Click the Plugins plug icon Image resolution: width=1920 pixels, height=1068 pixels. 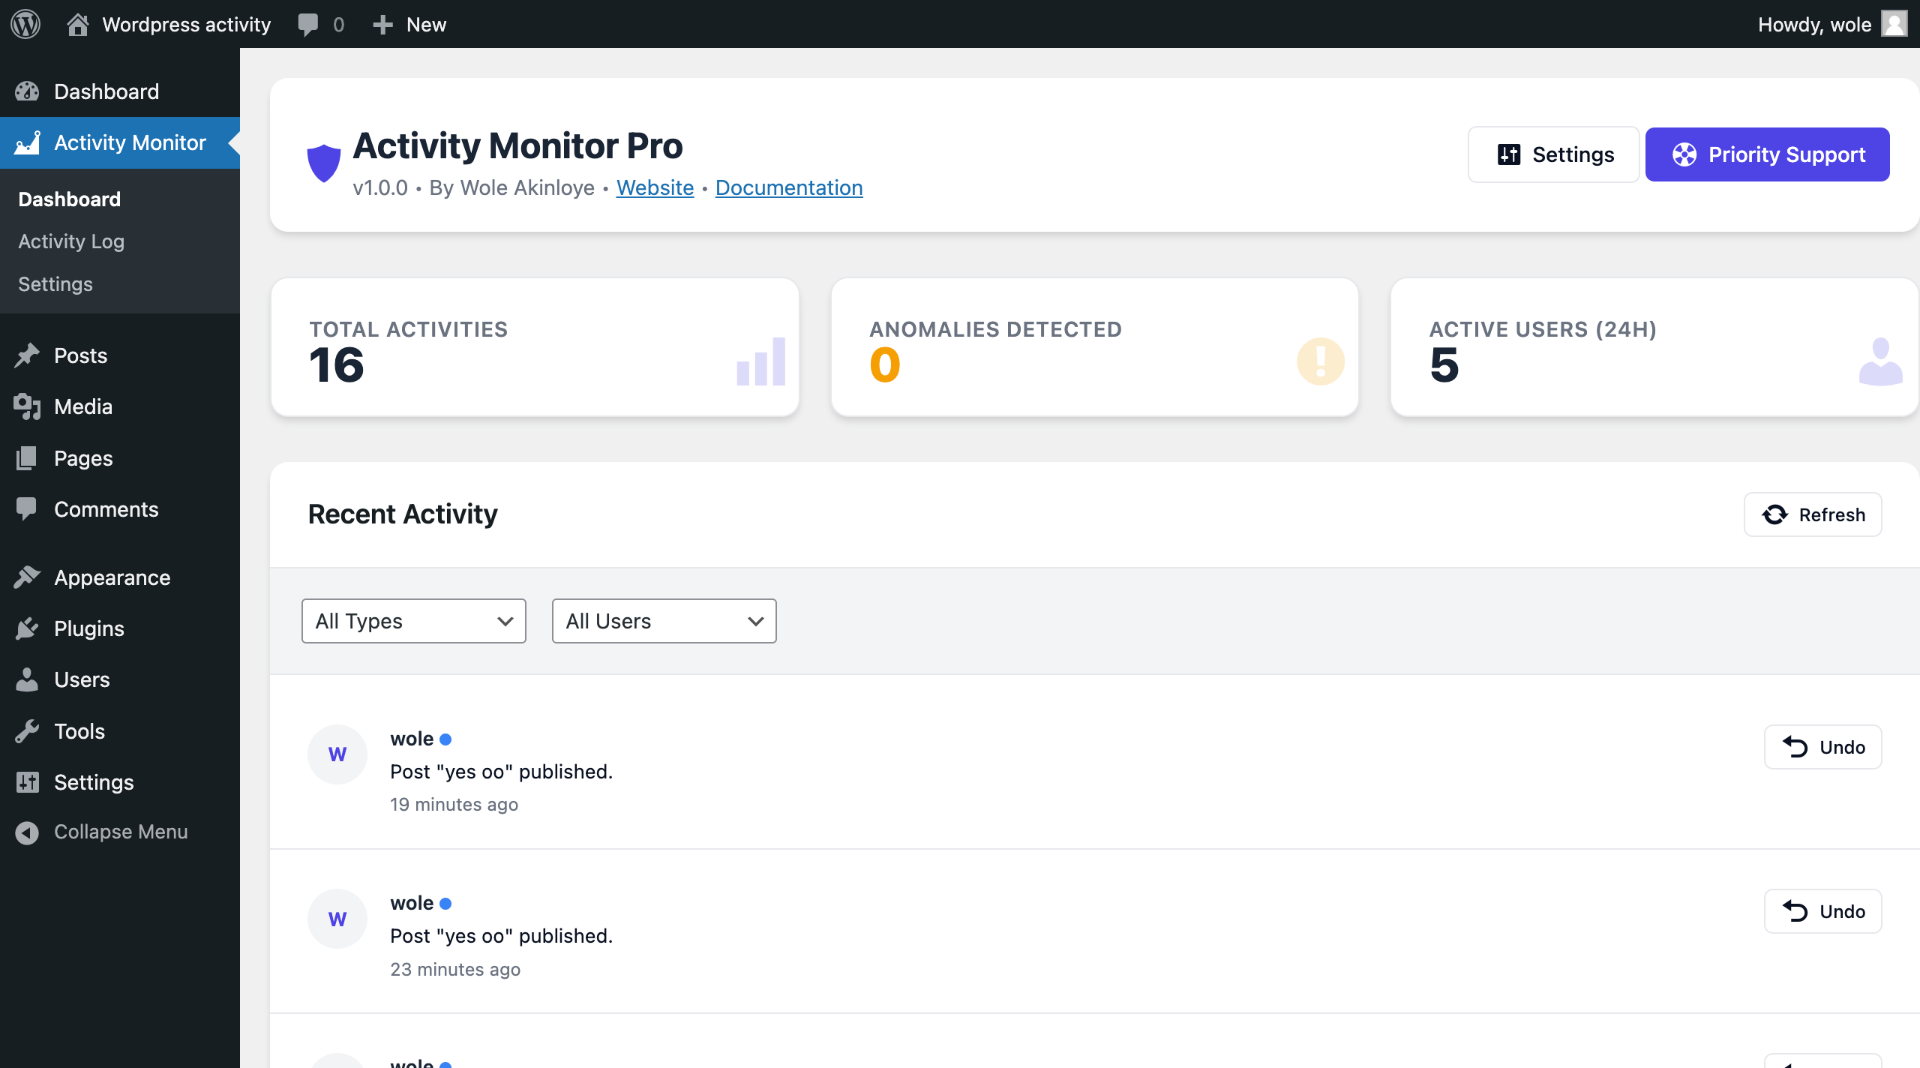[x=27, y=628]
